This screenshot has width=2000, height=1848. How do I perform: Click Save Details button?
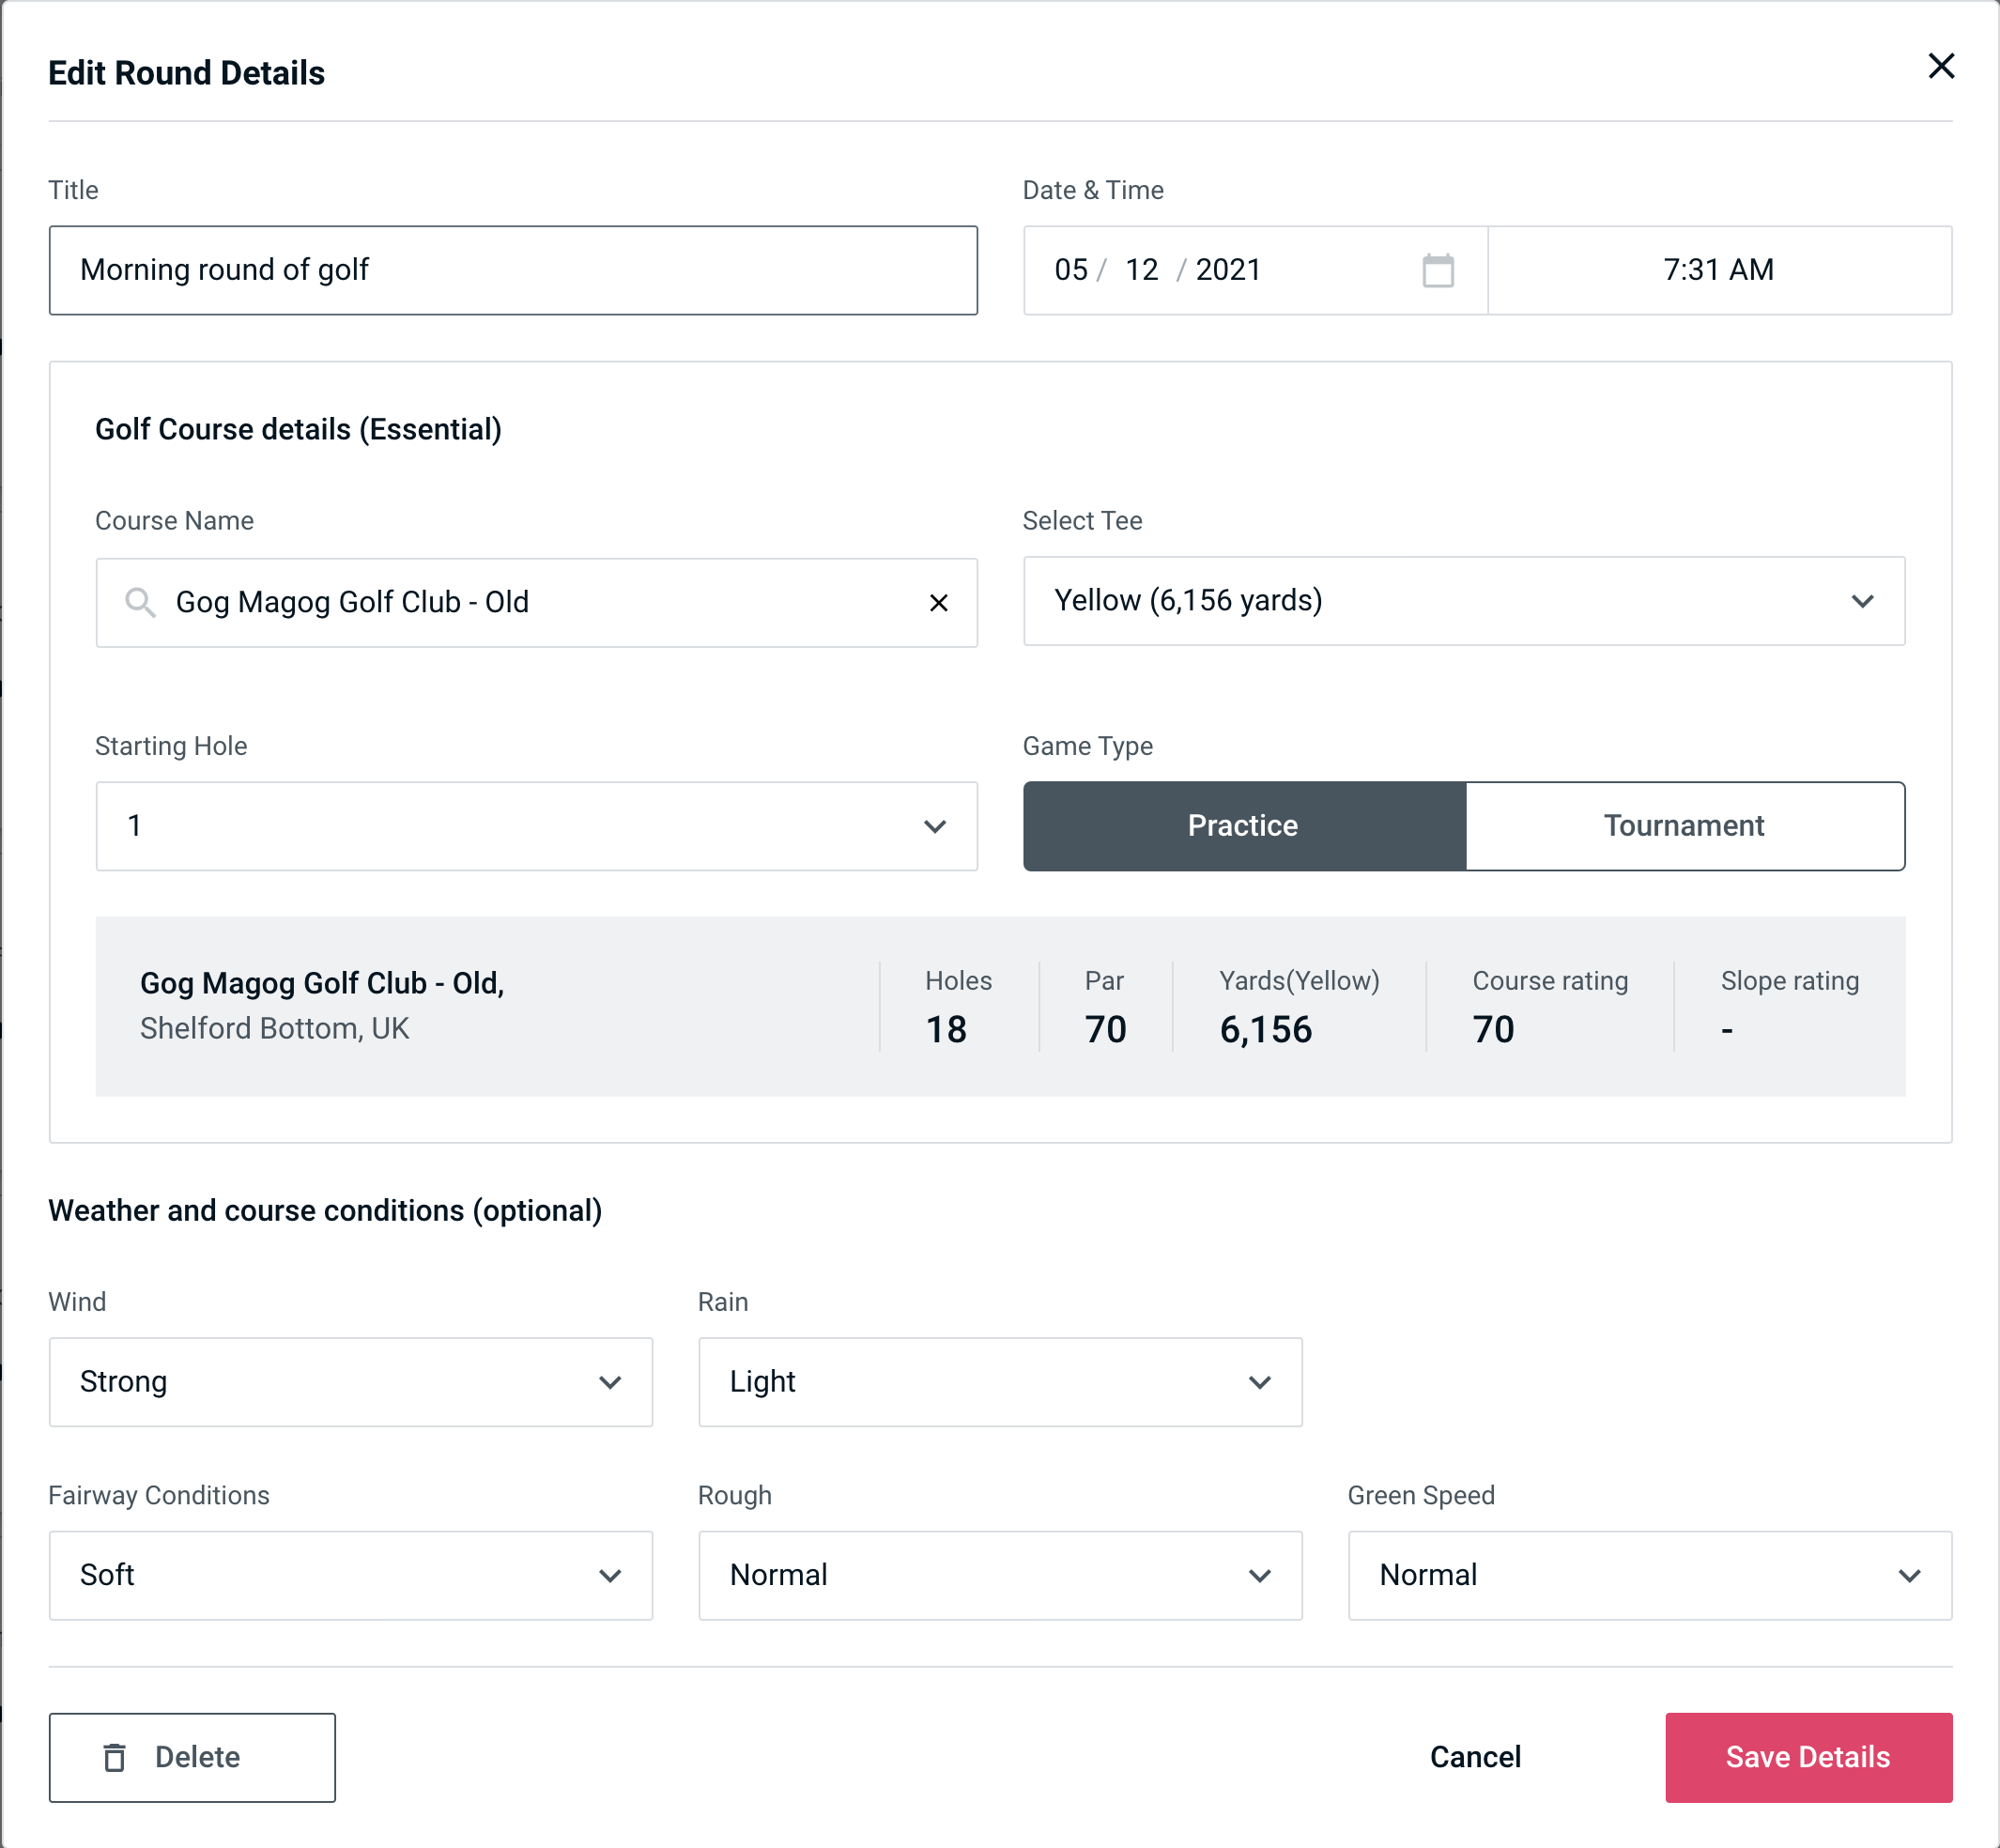click(x=1808, y=1756)
